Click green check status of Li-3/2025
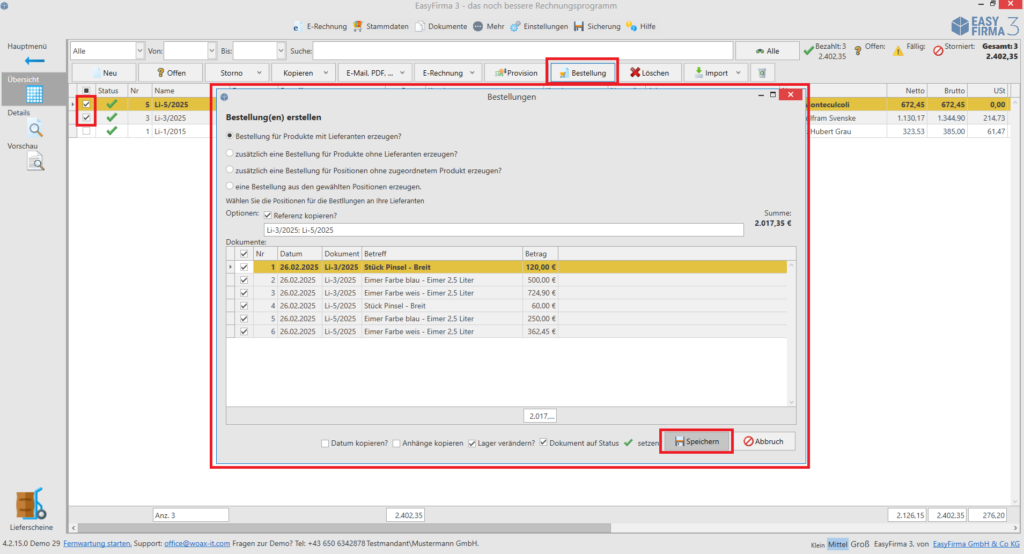Image resolution: width=1024 pixels, height=554 pixels. pos(112,118)
